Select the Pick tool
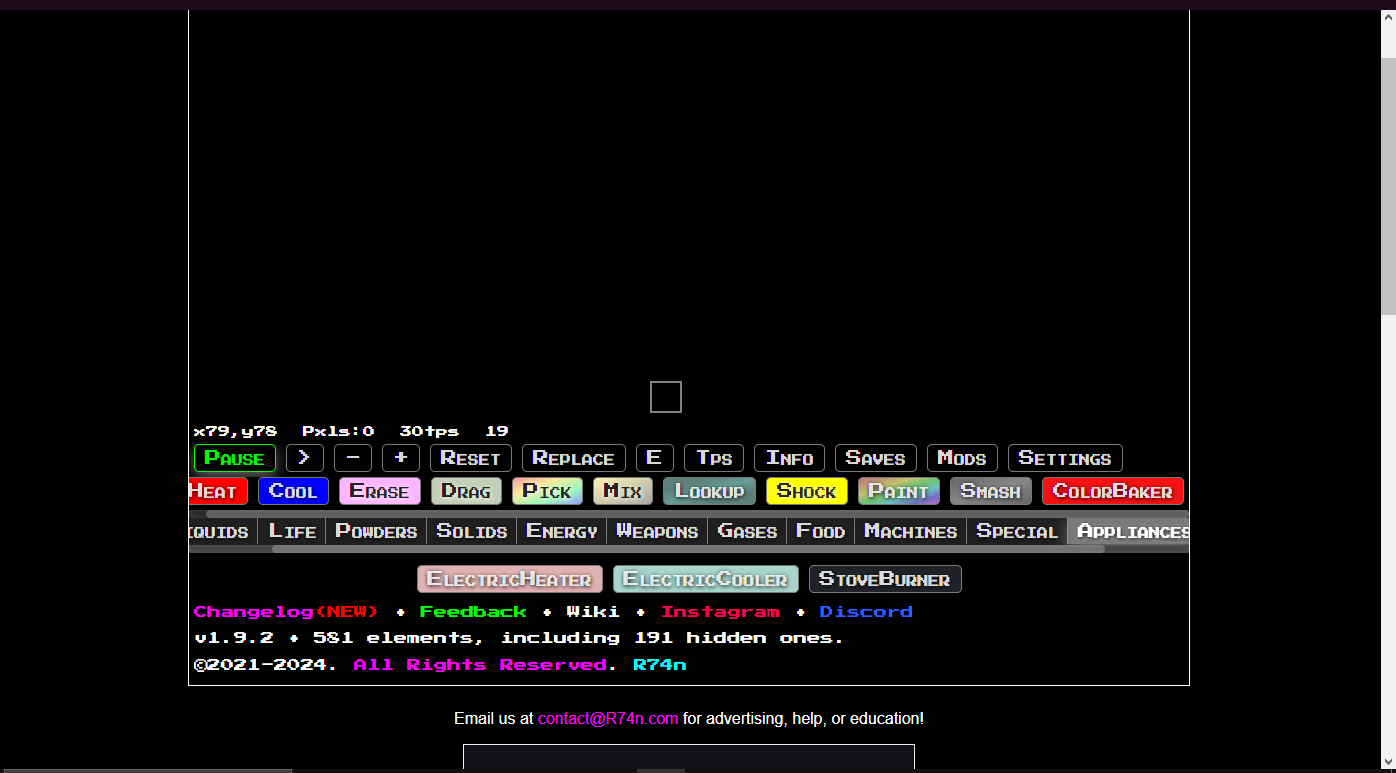 tap(547, 491)
